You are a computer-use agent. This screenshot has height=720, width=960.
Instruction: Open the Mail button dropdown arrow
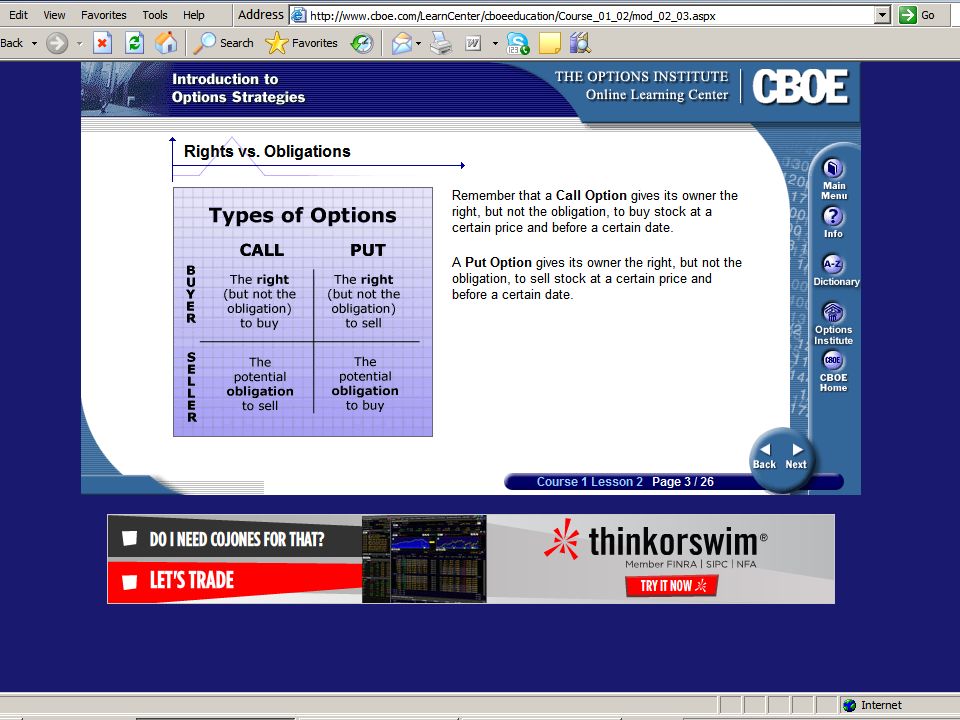[x=418, y=43]
